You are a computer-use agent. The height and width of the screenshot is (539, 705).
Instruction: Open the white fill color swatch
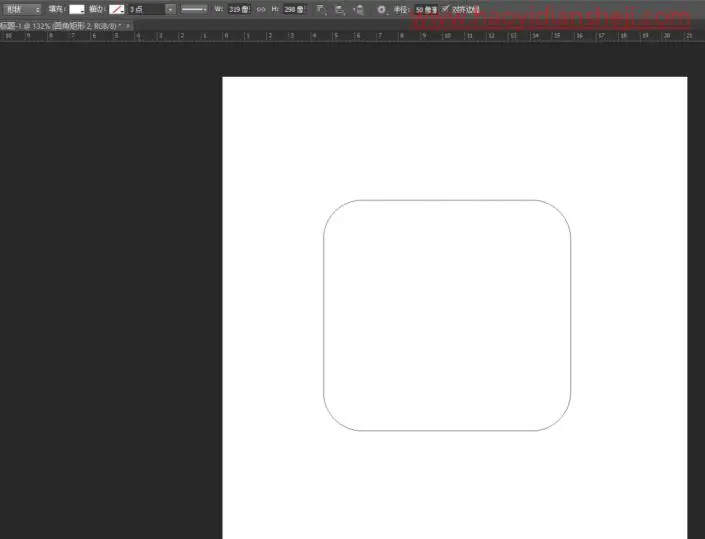[x=77, y=9]
